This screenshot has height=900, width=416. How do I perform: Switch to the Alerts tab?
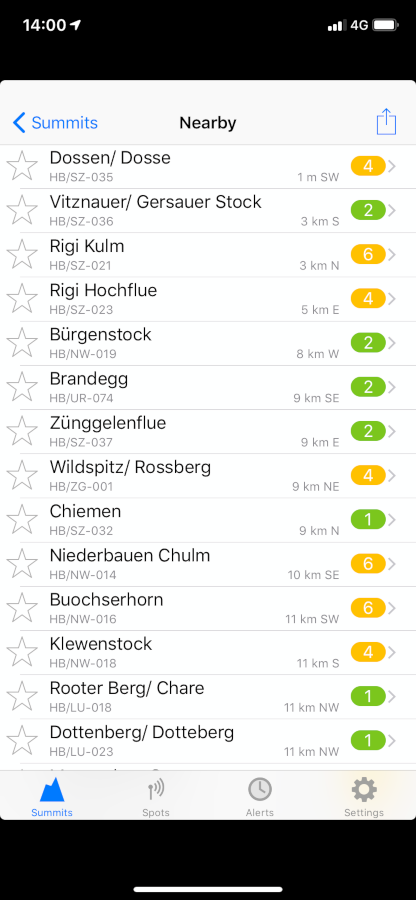[x=259, y=797]
